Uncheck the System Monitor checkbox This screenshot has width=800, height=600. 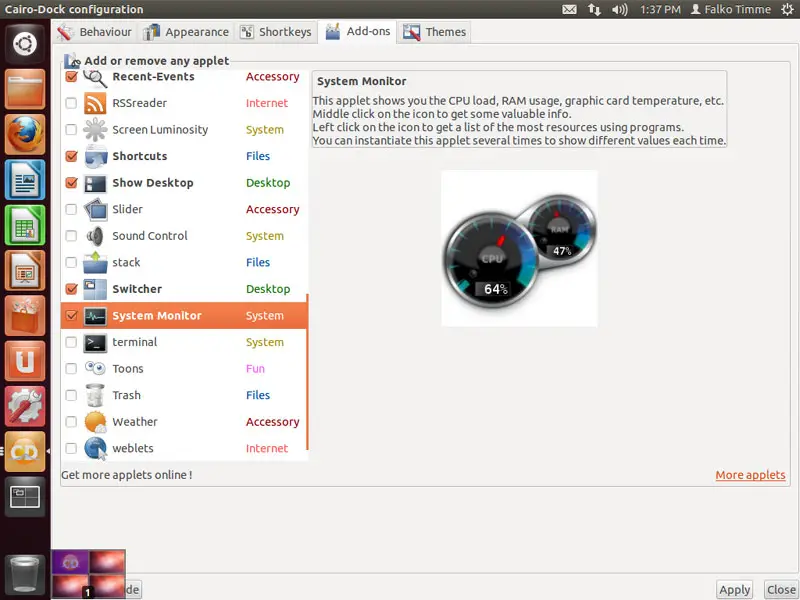click(71, 315)
